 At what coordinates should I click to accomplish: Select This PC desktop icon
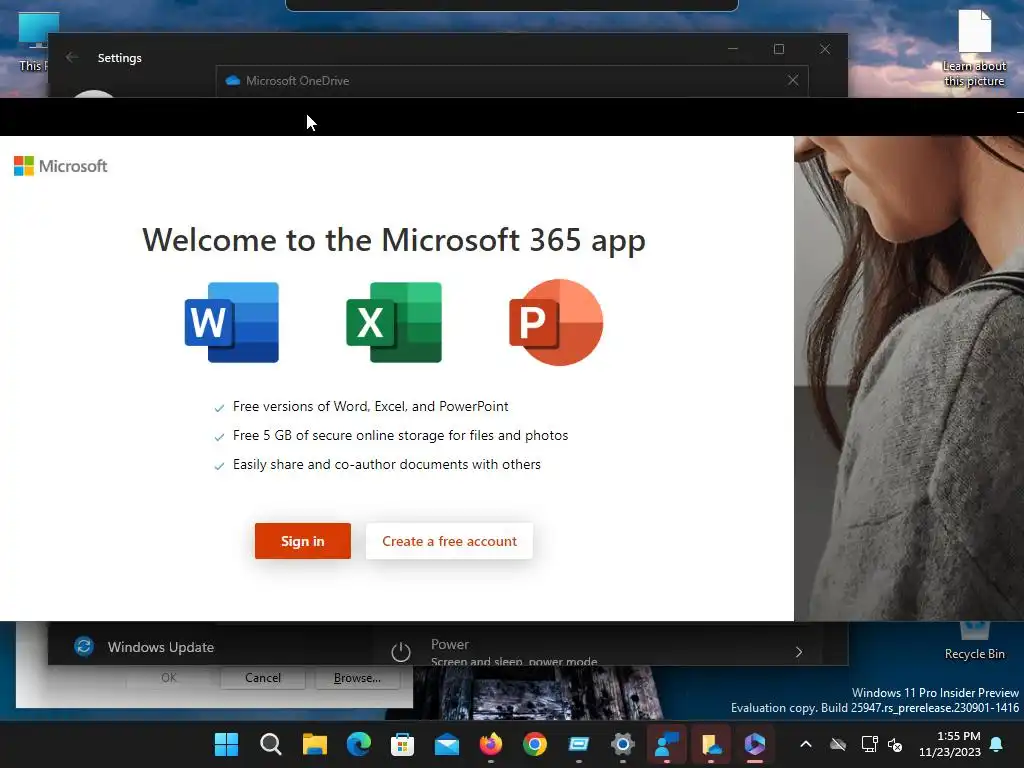[x=33, y=42]
